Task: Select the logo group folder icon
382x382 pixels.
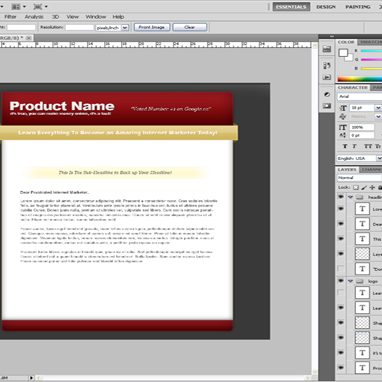Action: click(359, 281)
